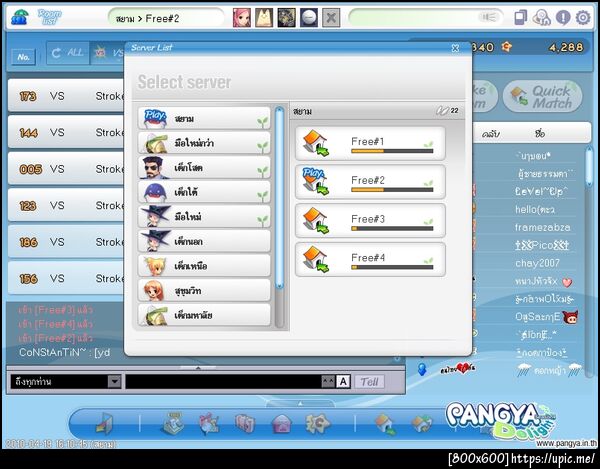The width and height of the screenshot is (600, 469).
Task: Open room 005 VS Stroke
Action: pyautogui.click(x=66, y=169)
